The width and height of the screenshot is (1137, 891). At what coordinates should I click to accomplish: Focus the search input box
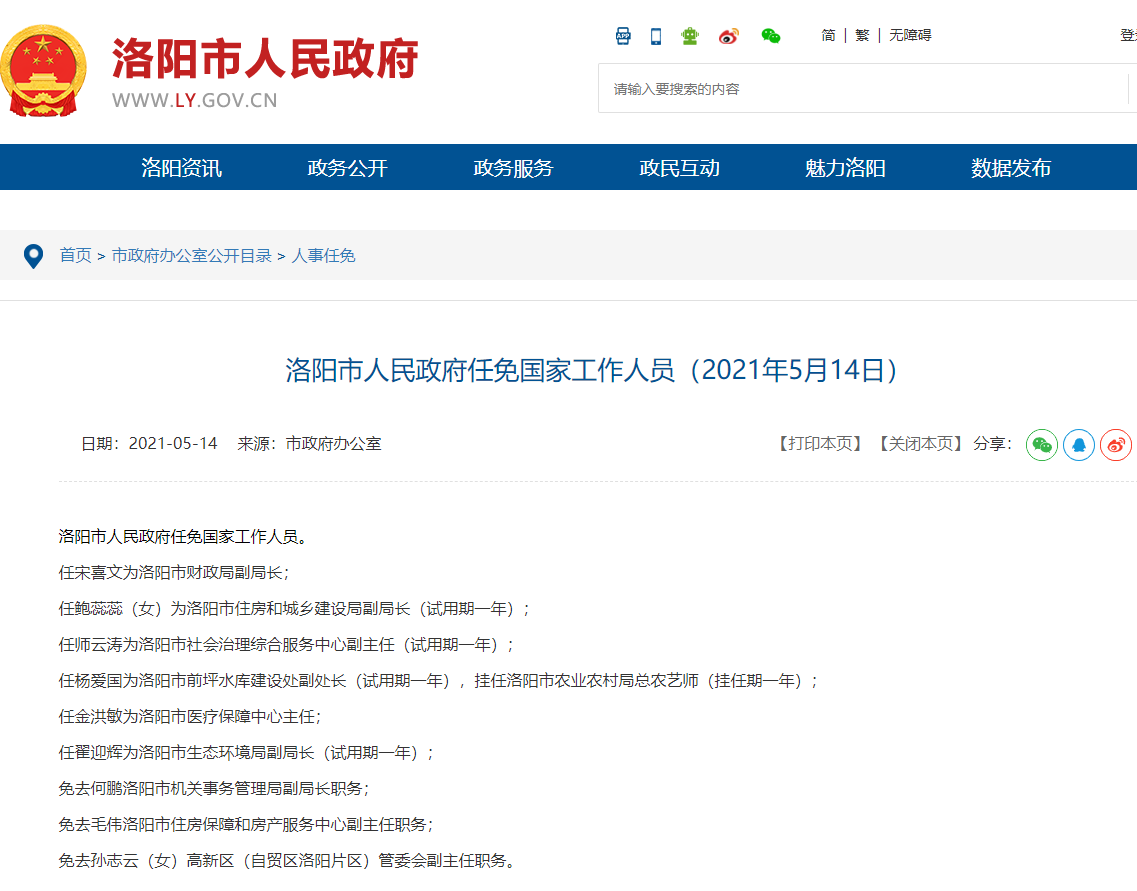(860, 89)
